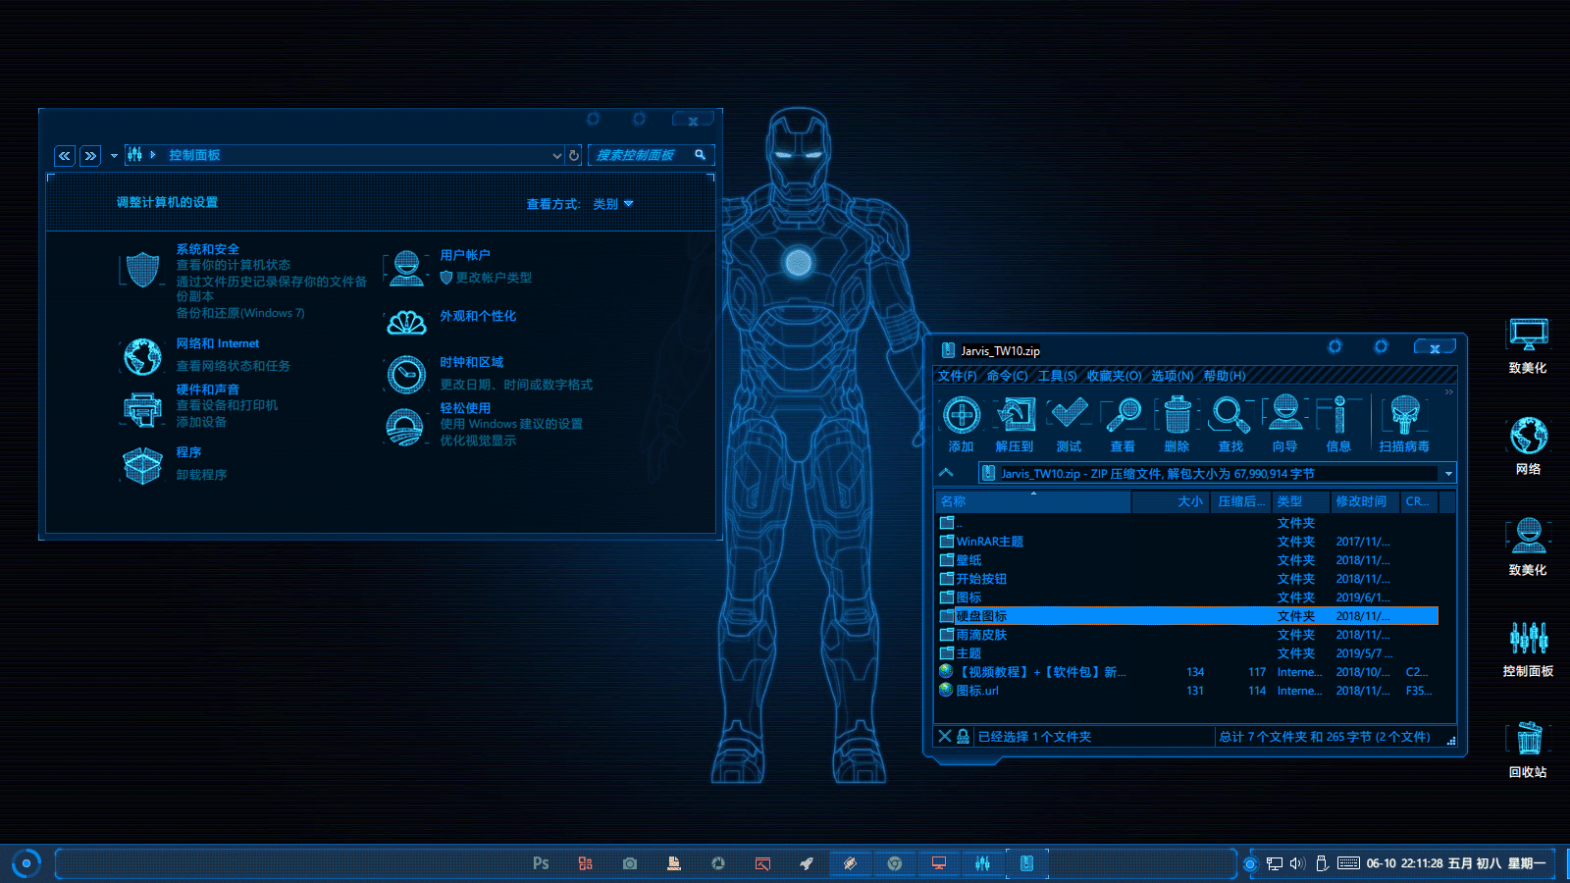Open the 选项(N) menu
The image size is (1570, 883).
pos(1172,376)
